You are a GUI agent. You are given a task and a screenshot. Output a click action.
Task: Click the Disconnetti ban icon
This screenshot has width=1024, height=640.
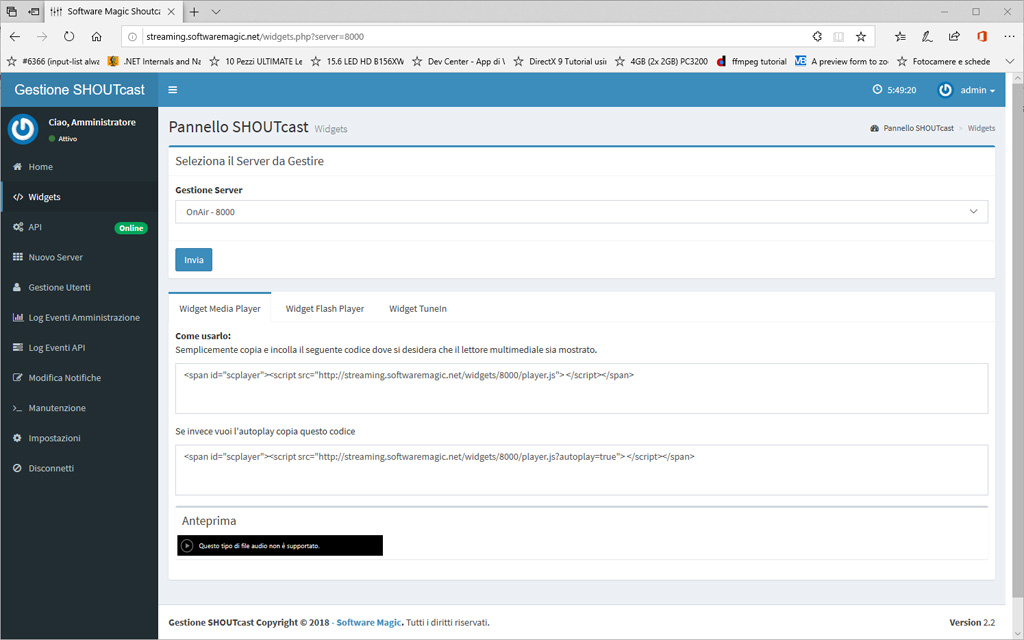tap(18, 468)
